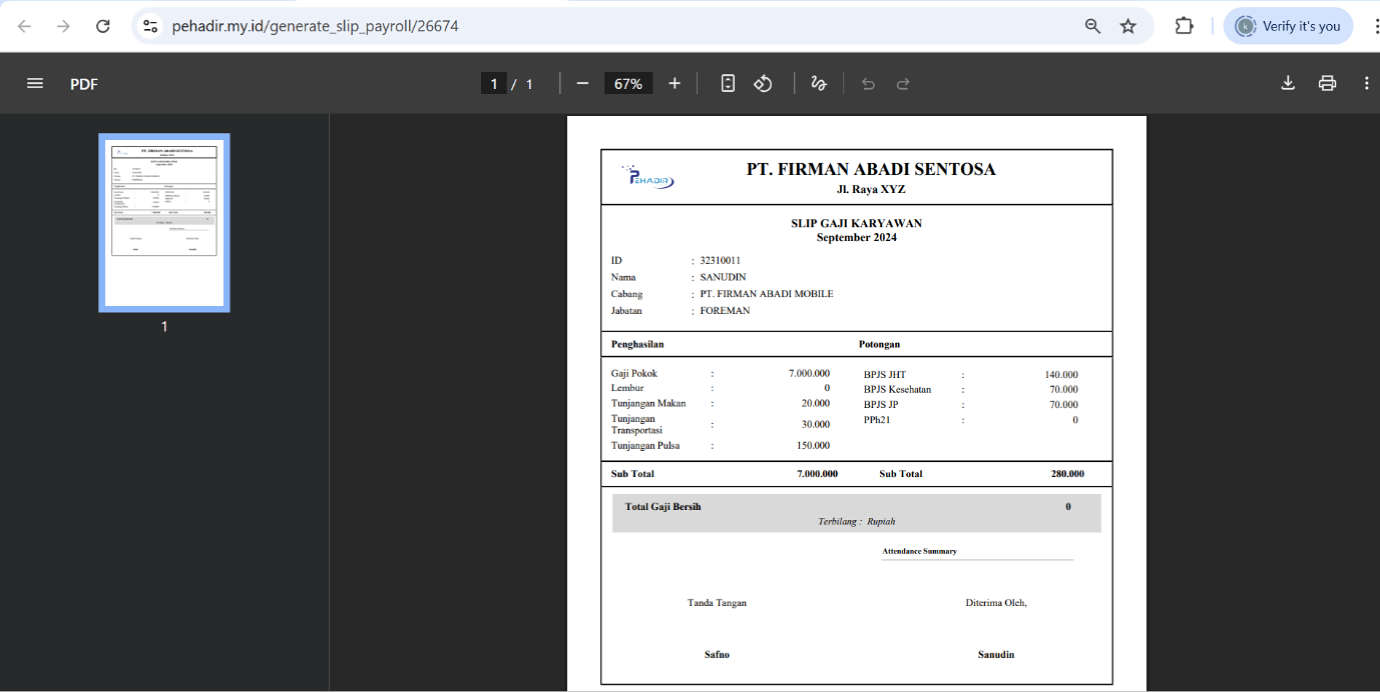Open more PDF options menu
The image size is (1380, 692).
pos(1367,83)
